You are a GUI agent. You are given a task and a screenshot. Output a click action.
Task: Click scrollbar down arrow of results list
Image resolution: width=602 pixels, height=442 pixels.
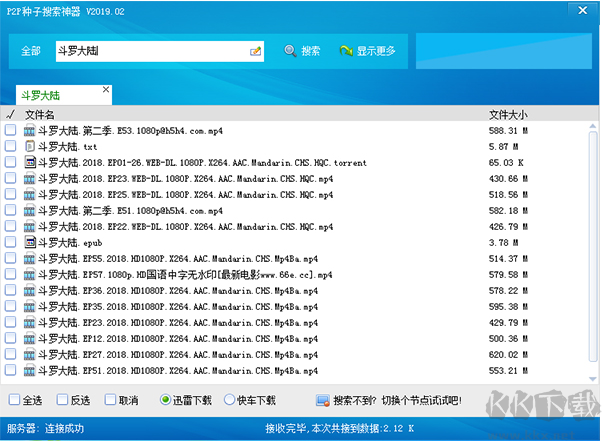592,379
